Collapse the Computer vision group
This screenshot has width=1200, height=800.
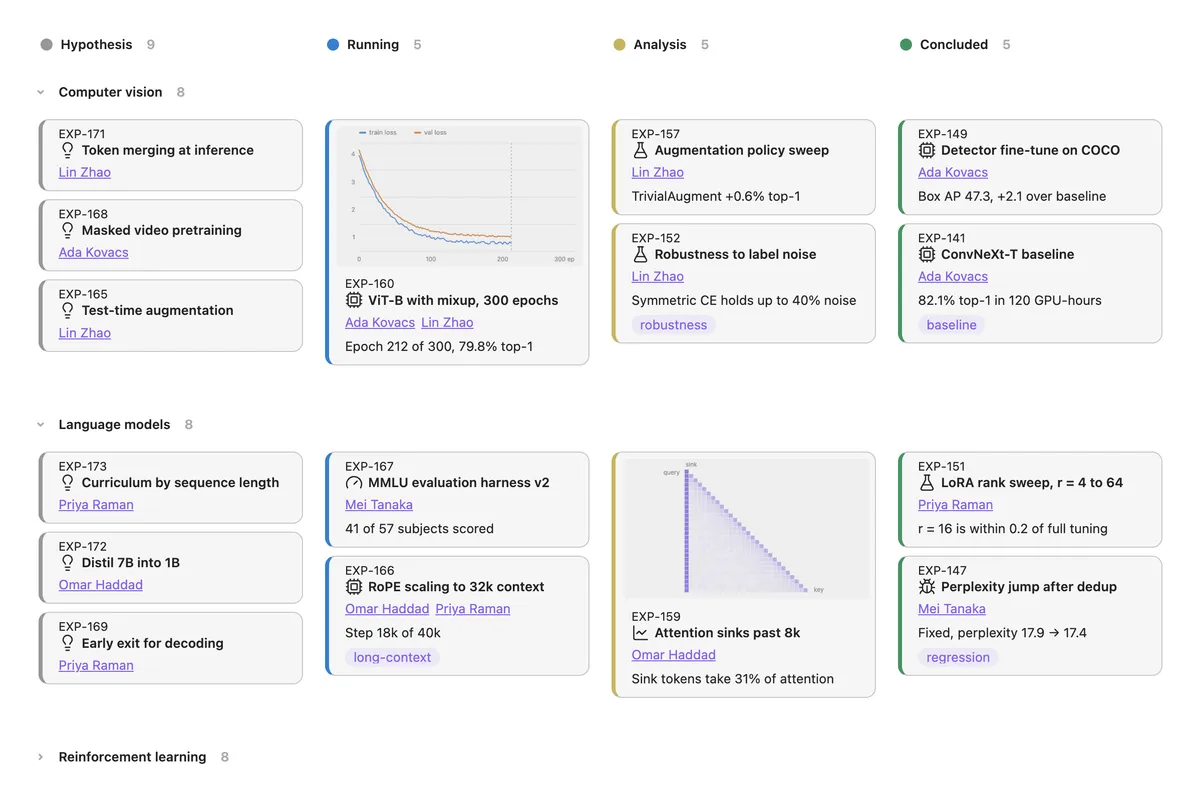[41, 92]
